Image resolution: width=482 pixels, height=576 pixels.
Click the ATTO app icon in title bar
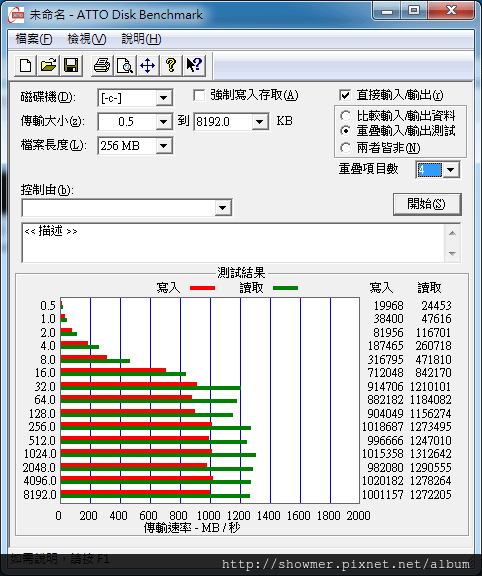click(17, 15)
